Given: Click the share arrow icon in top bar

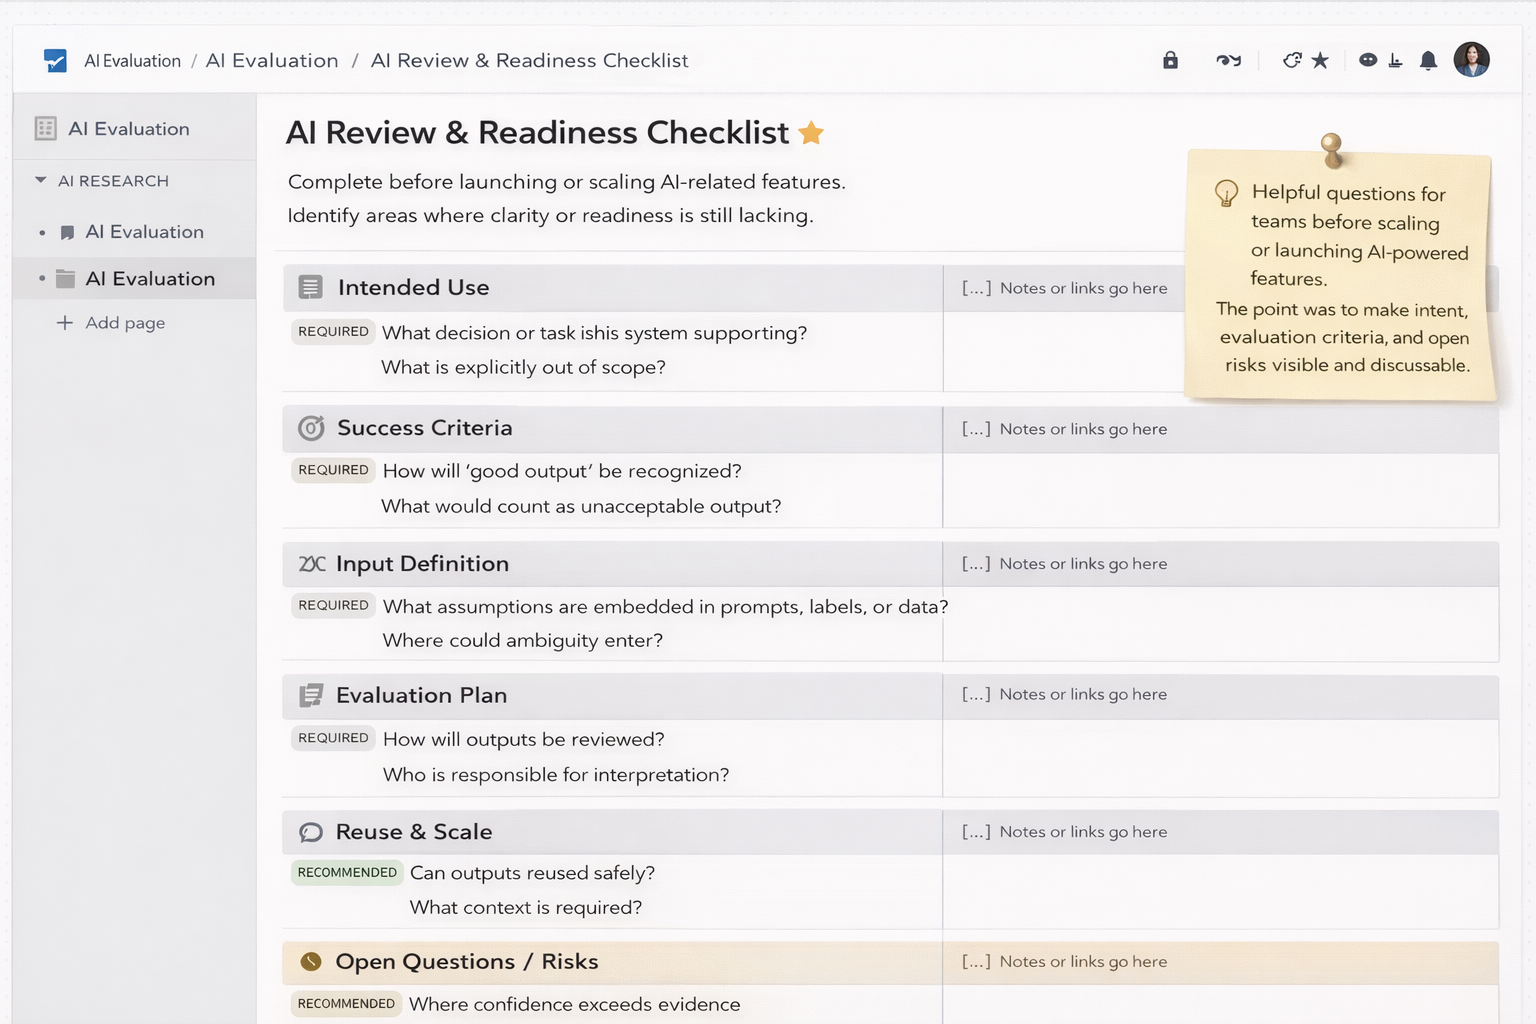Looking at the screenshot, I should coord(1292,60).
